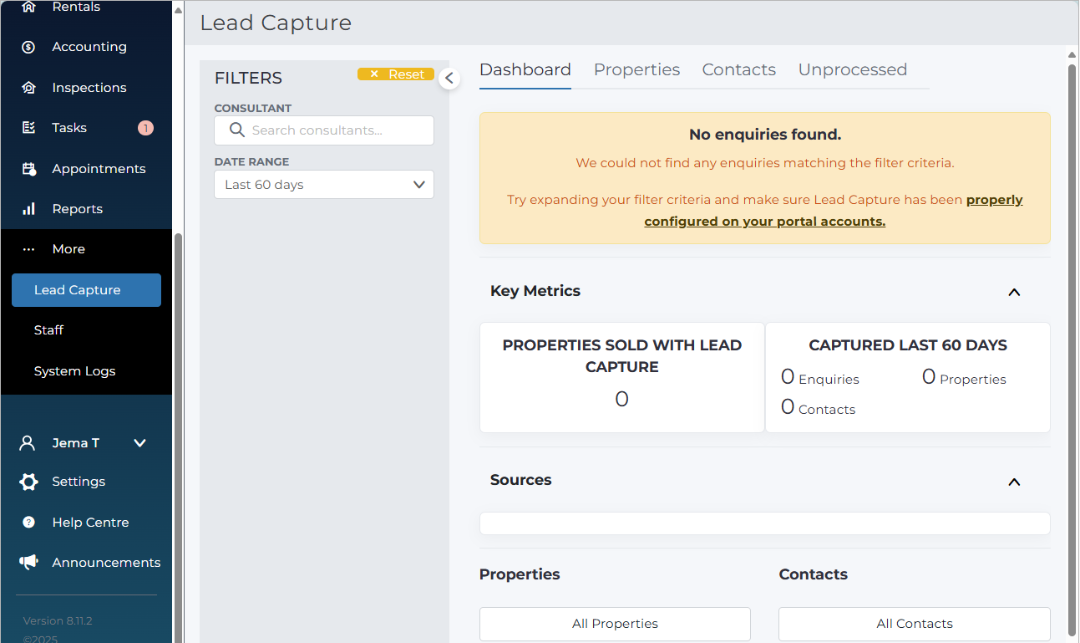
Task: Click the sidebar vertical scrollbar
Action: (178, 438)
